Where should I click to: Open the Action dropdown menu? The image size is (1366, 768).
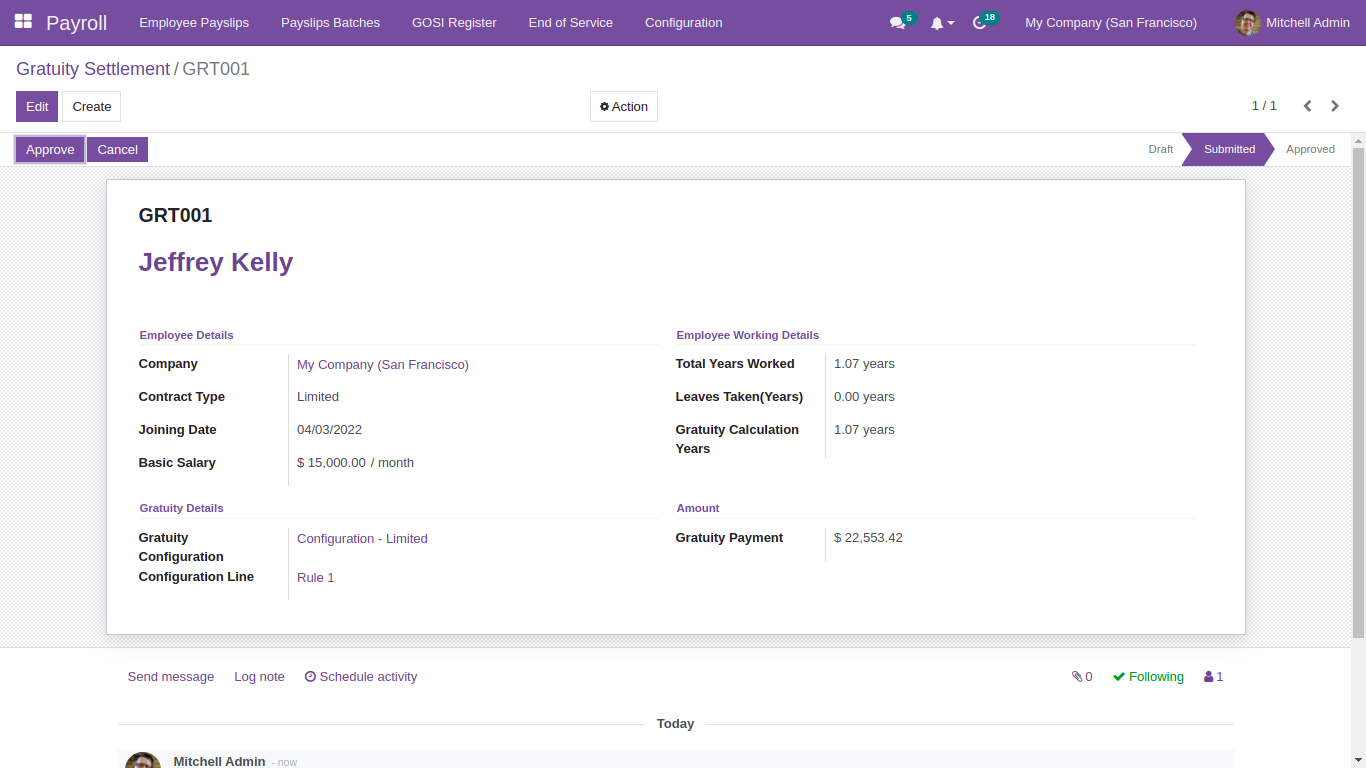pos(623,106)
